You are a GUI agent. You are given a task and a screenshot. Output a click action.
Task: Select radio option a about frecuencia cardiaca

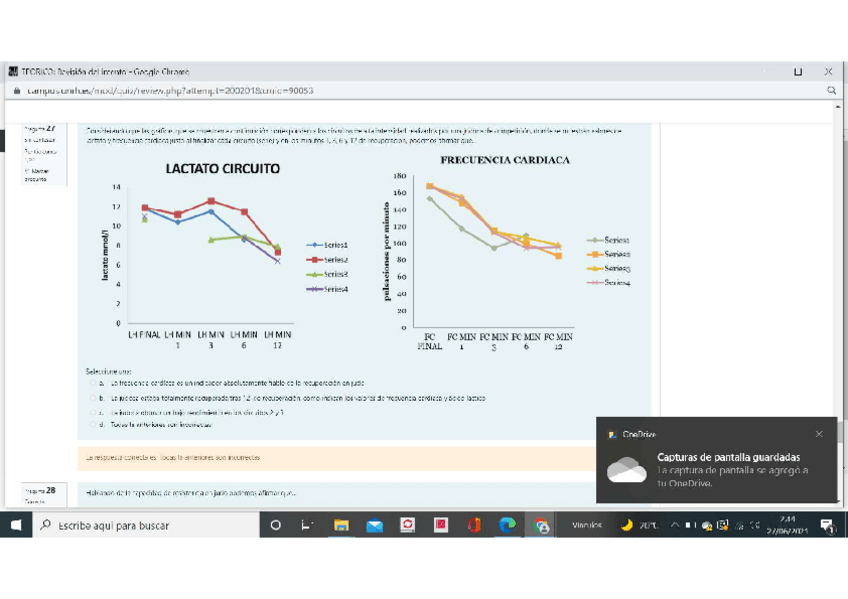pos(93,383)
